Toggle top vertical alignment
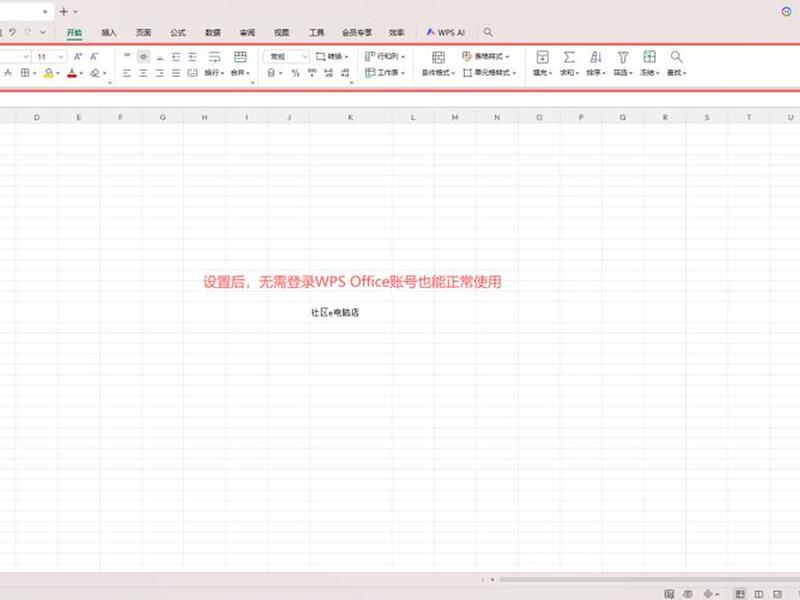 [128, 57]
